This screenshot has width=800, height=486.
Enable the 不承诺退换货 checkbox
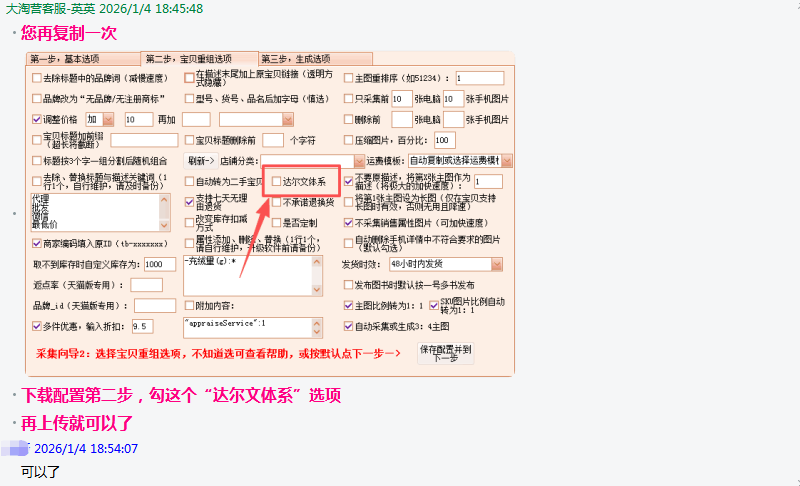[x=277, y=203]
